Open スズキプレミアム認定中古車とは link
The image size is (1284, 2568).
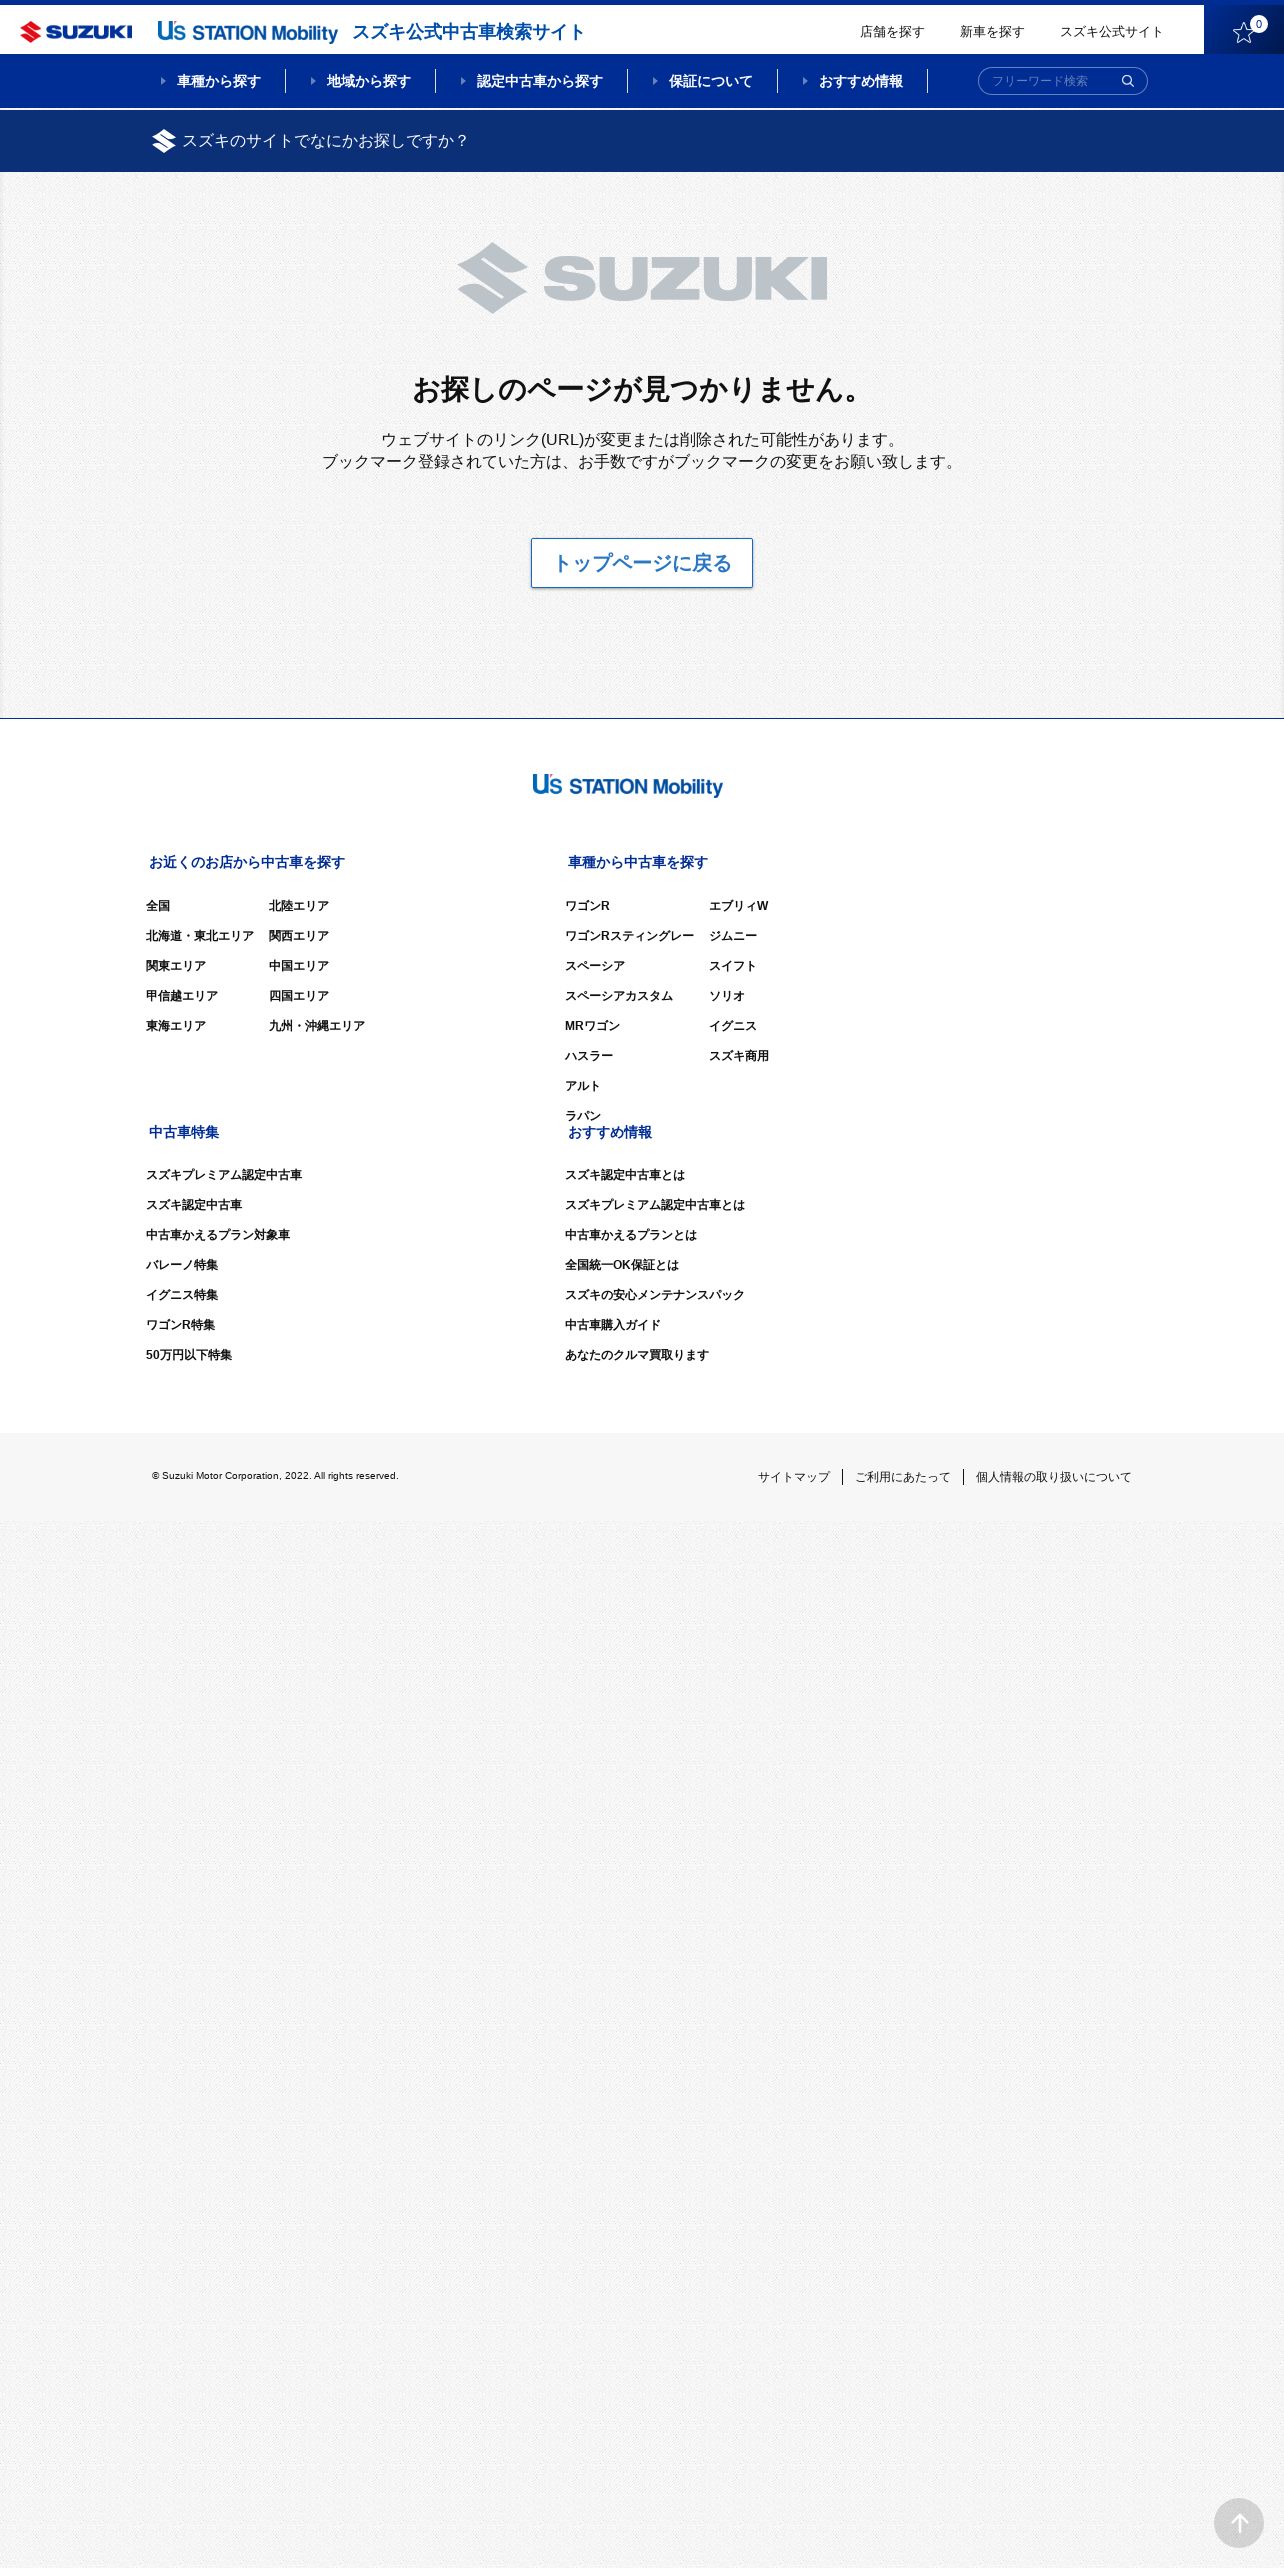click(655, 1205)
